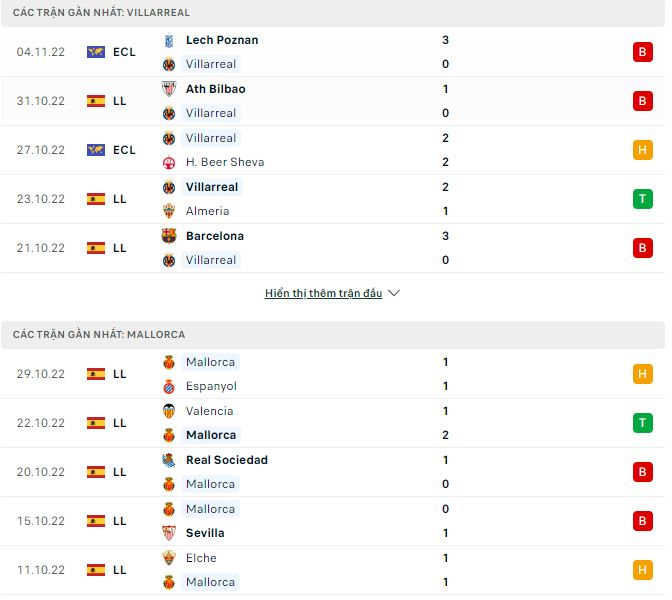Click the Elche club crest

[169, 558]
